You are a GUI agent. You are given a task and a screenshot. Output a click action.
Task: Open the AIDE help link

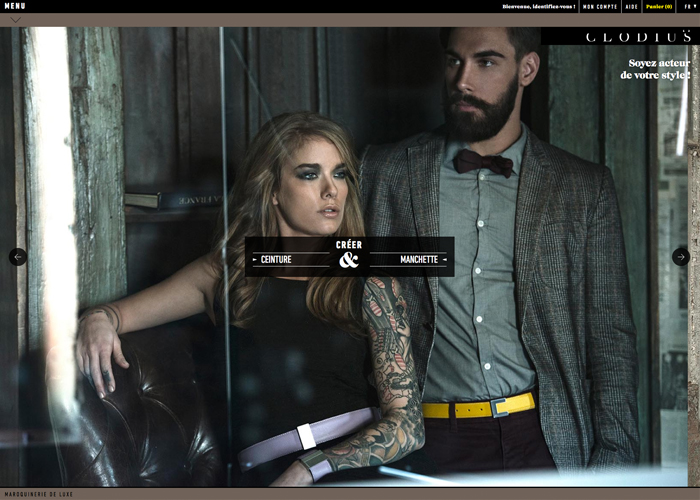631,7
